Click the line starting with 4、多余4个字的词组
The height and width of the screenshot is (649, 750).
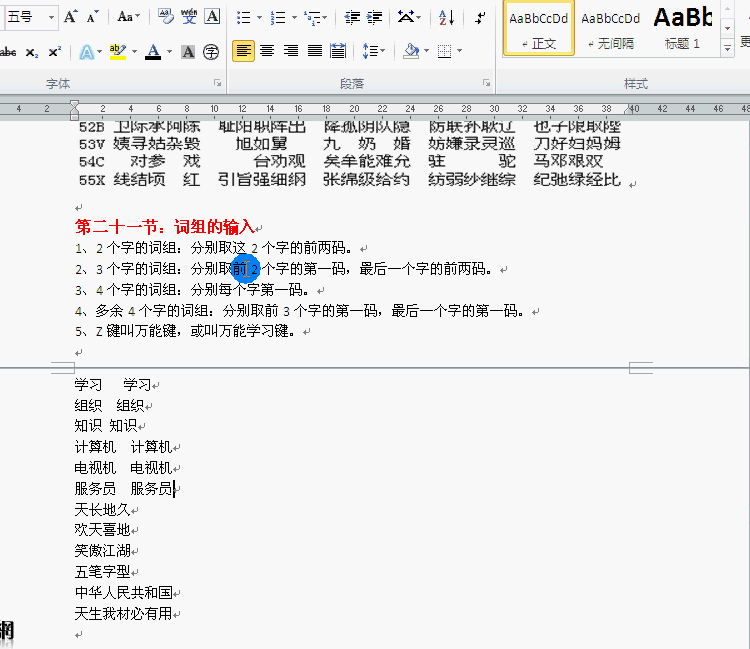[x=299, y=311]
